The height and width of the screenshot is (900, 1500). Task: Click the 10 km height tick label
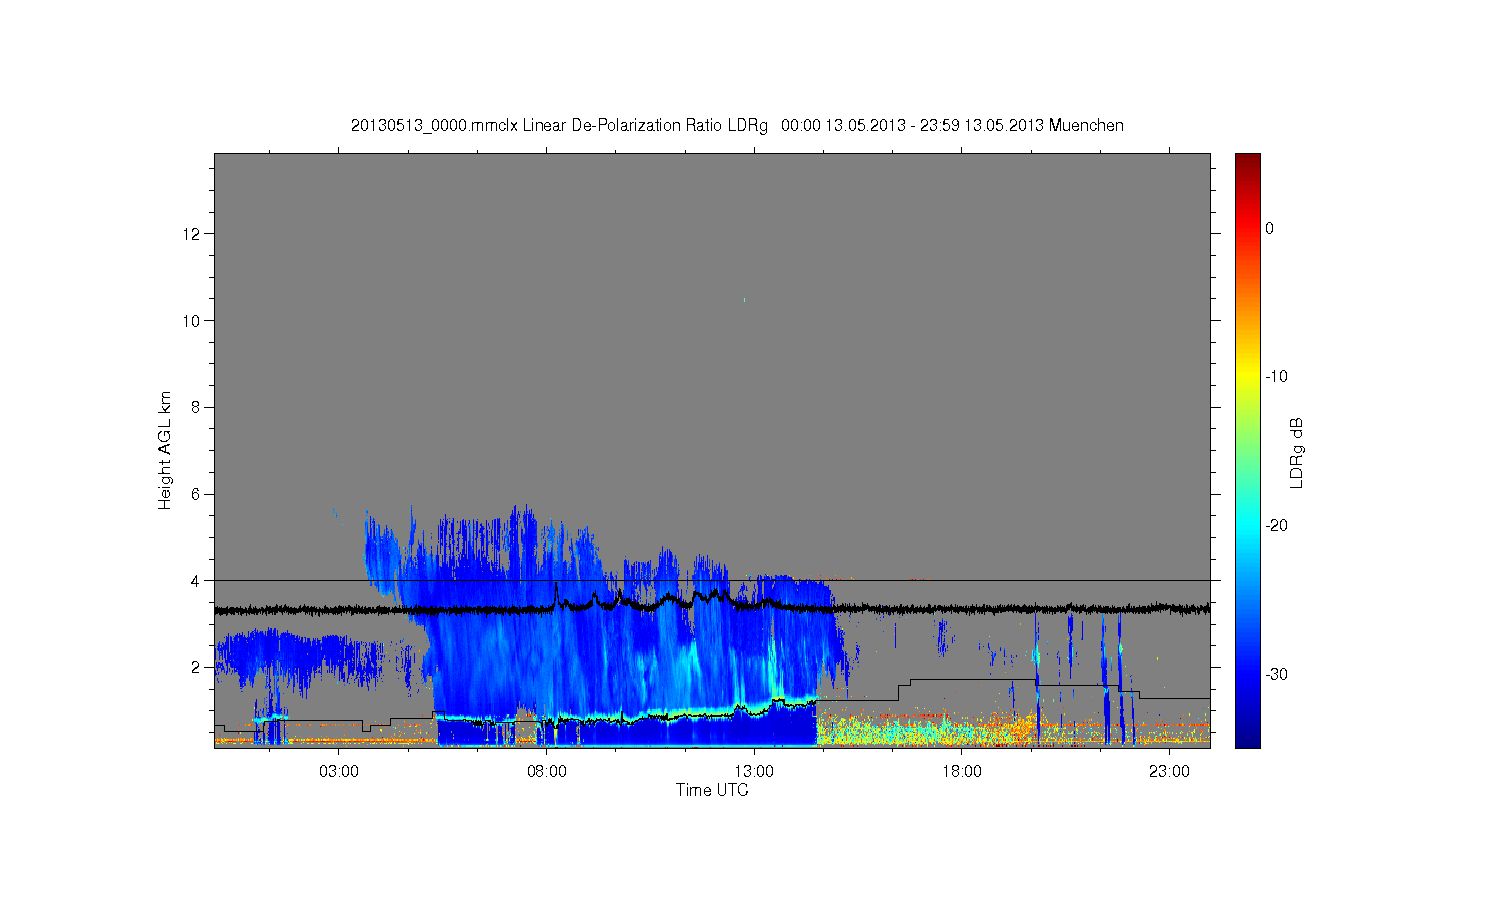coord(193,320)
